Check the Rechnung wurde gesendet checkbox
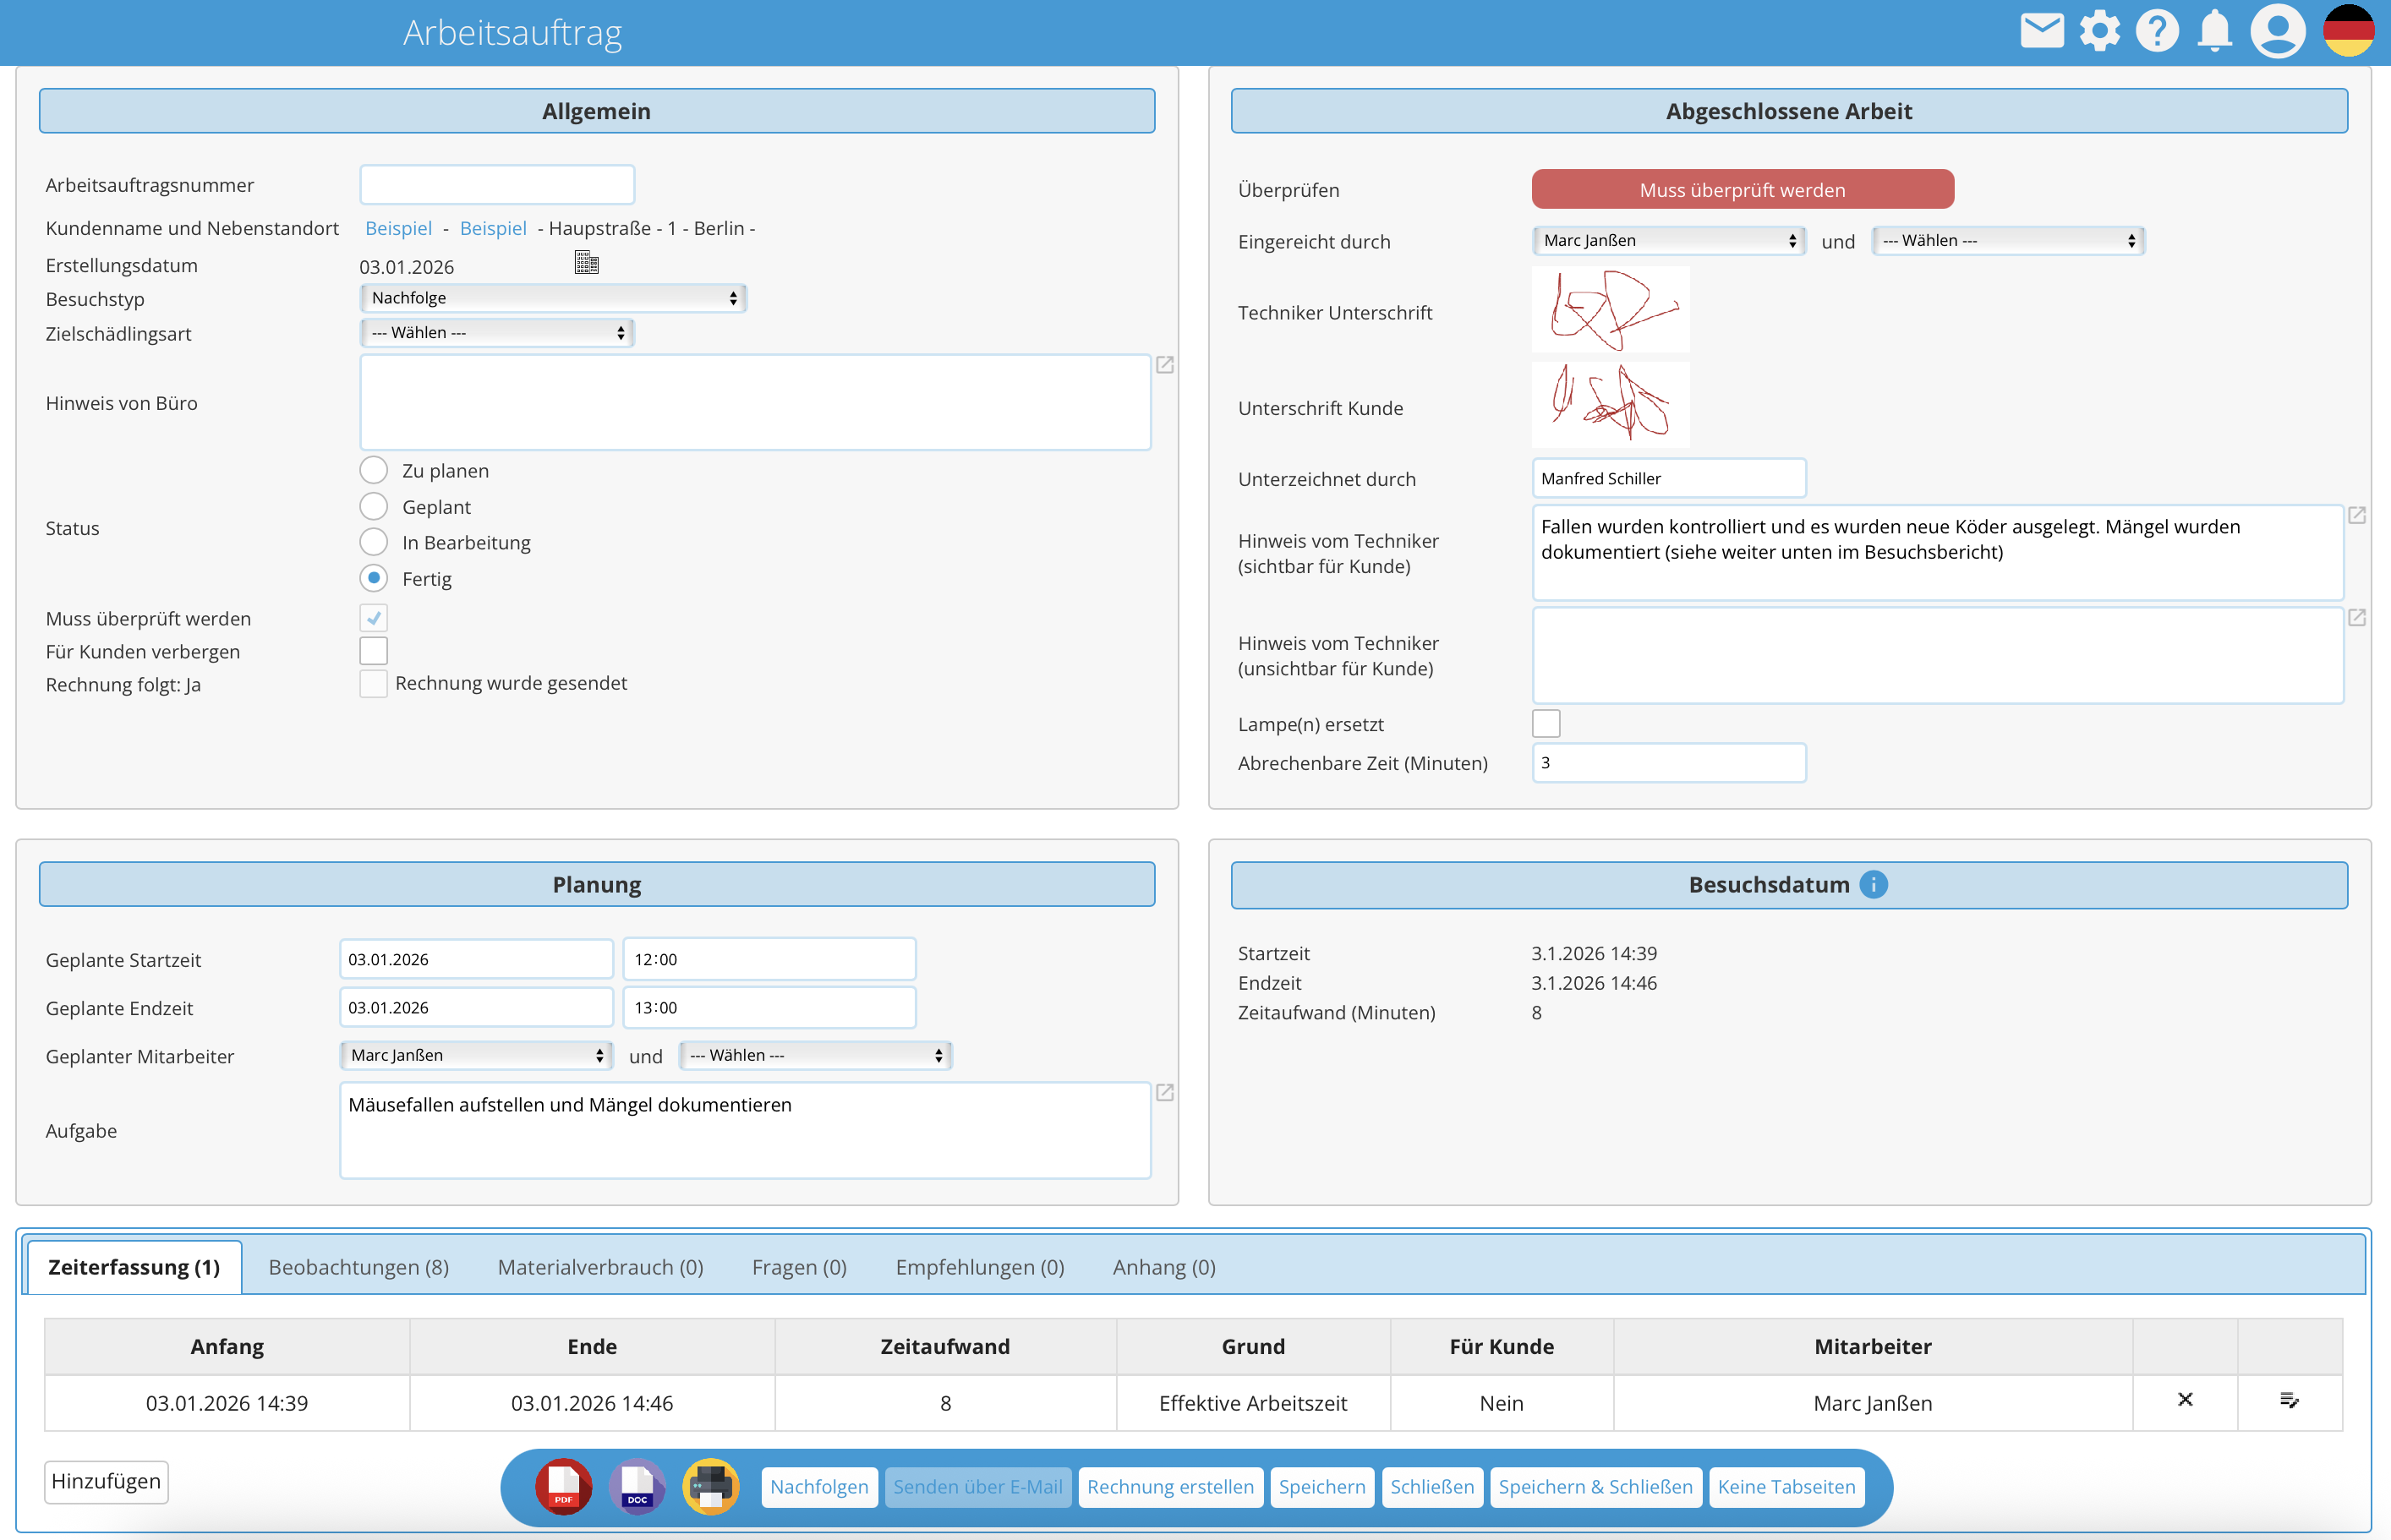 tap(373, 683)
